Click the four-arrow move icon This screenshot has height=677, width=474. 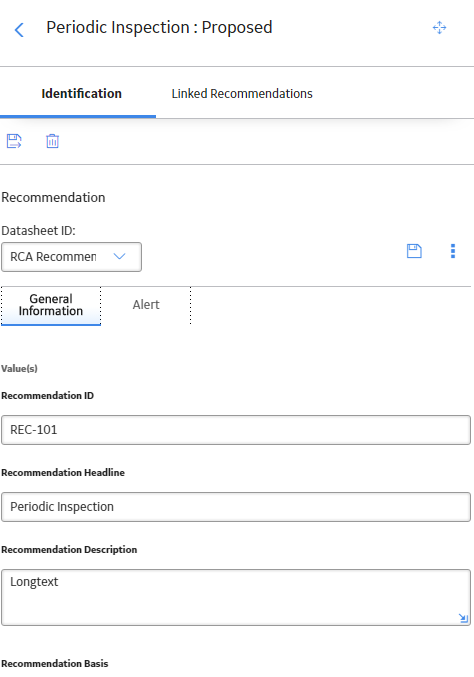pos(439,28)
